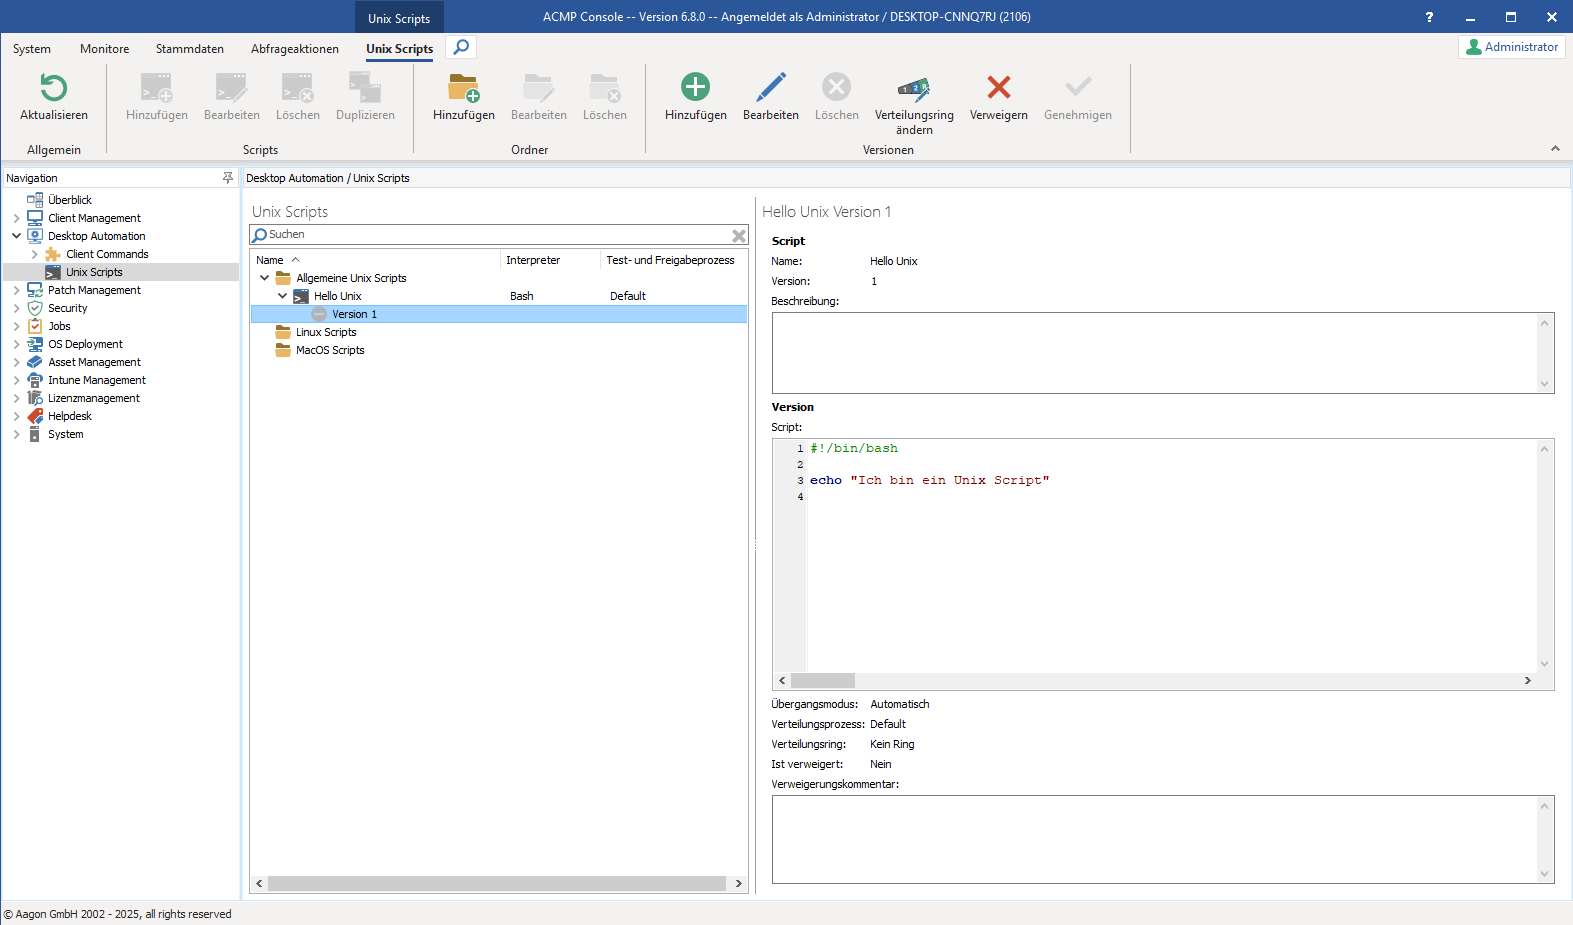Collapse the Desktop Automation node
This screenshot has width=1573, height=925.
(x=17, y=236)
